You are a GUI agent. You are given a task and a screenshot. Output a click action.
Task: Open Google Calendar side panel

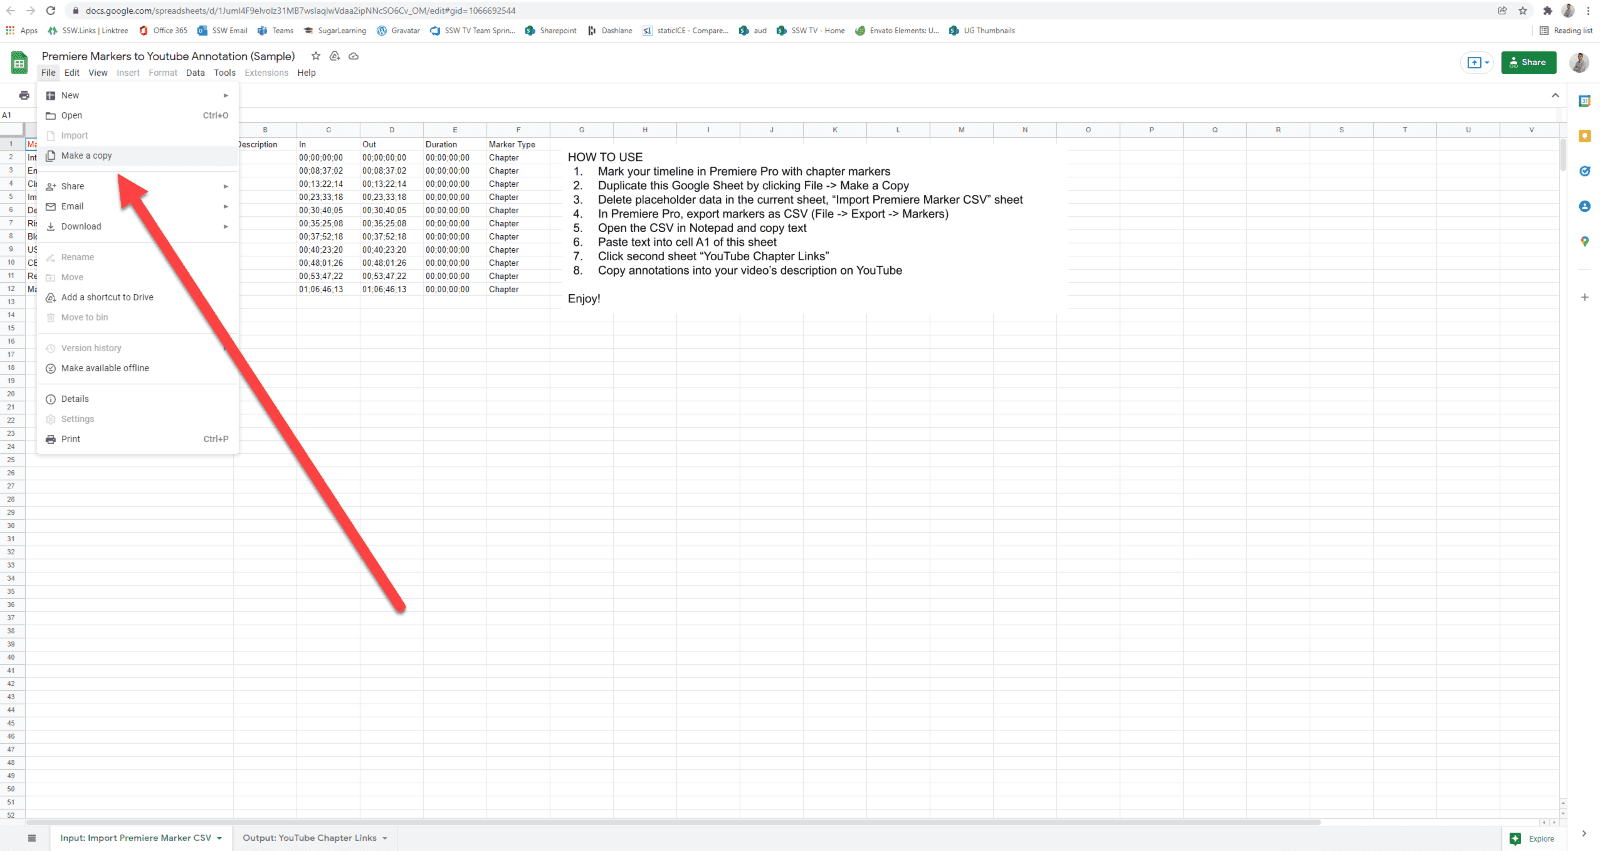[x=1584, y=101]
